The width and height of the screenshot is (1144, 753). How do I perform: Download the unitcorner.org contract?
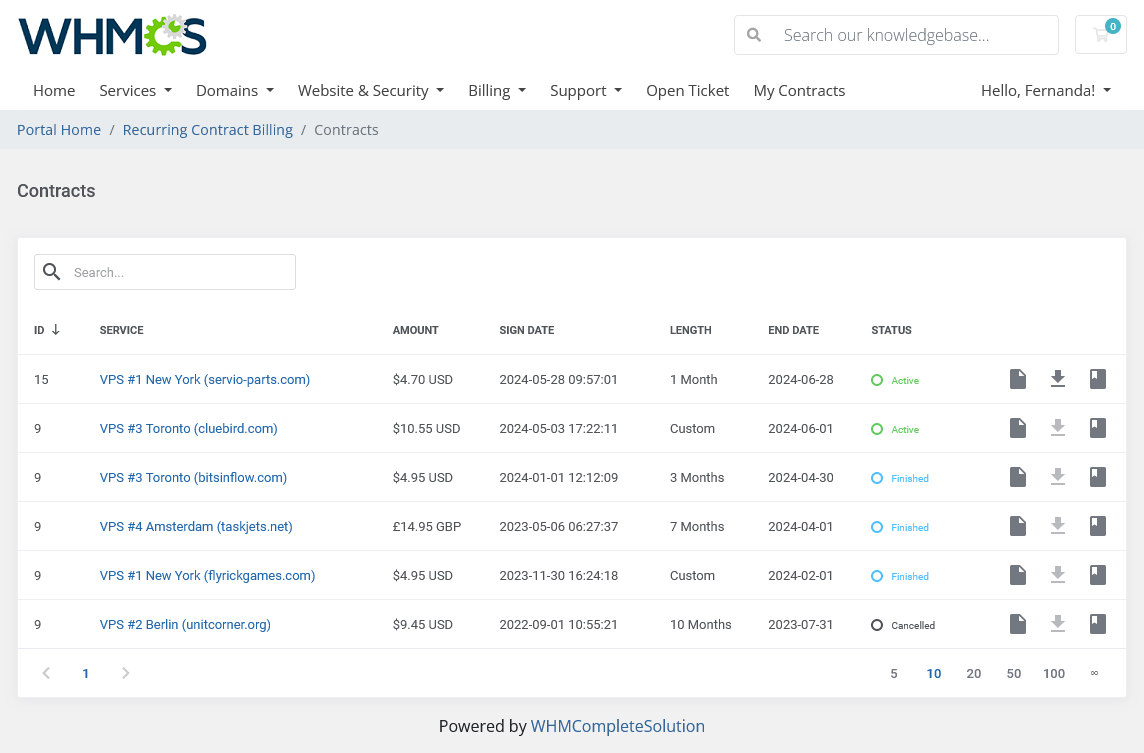coord(1058,623)
